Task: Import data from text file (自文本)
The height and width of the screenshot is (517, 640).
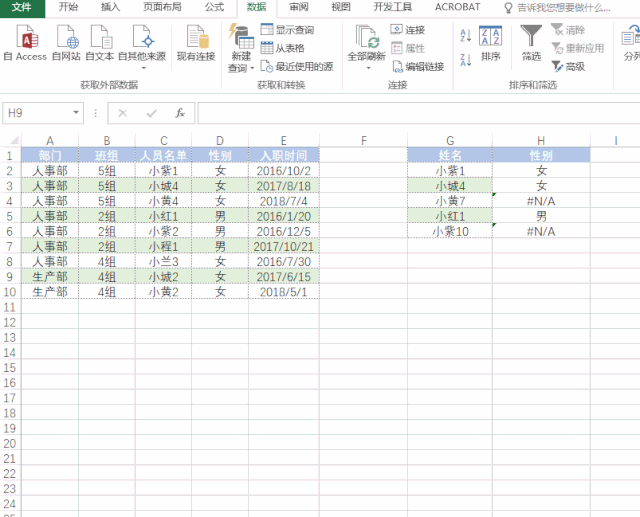Action: pyautogui.click(x=100, y=42)
